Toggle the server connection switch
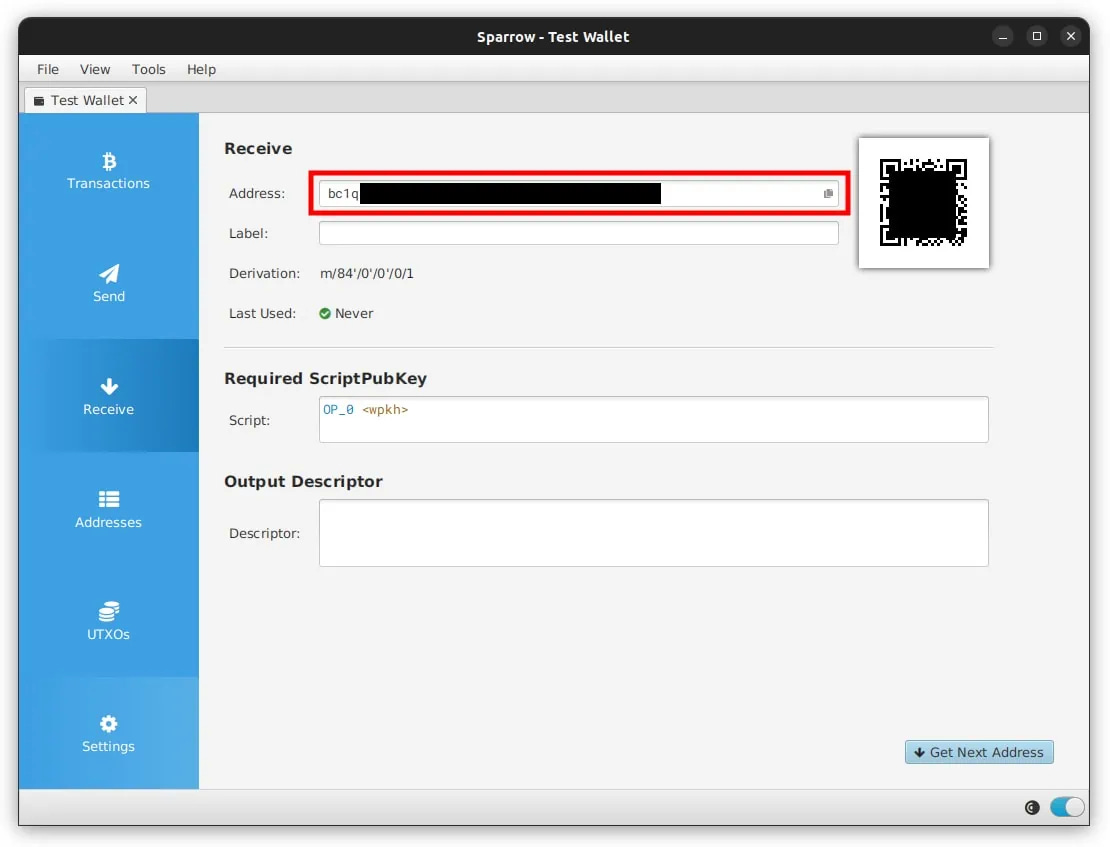 (1067, 807)
